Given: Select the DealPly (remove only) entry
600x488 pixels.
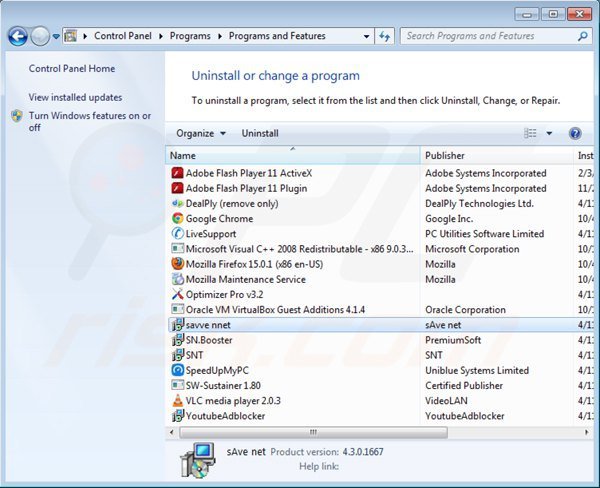Looking at the screenshot, I should point(232,204).
